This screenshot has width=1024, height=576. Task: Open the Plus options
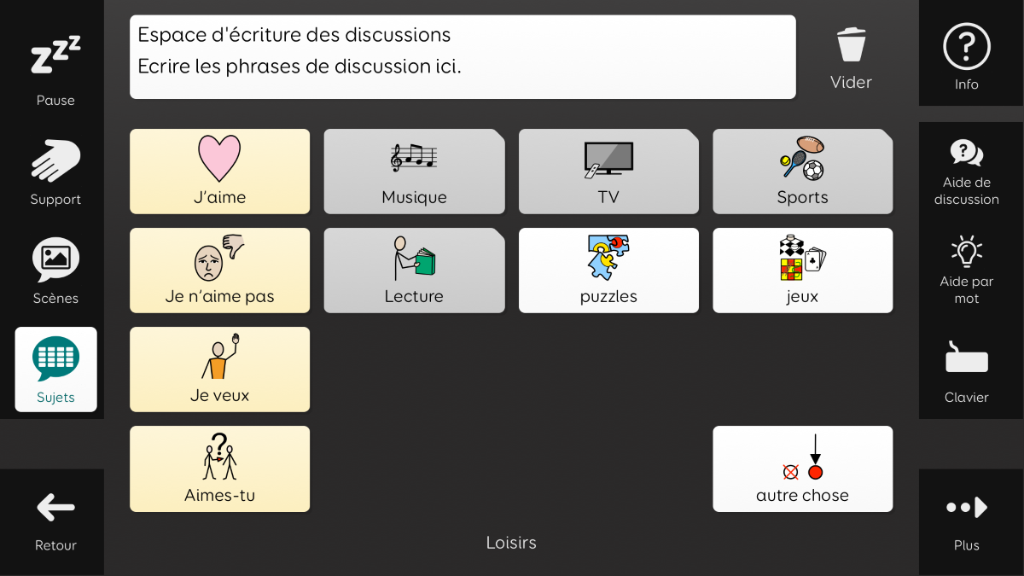coord(967,520)
